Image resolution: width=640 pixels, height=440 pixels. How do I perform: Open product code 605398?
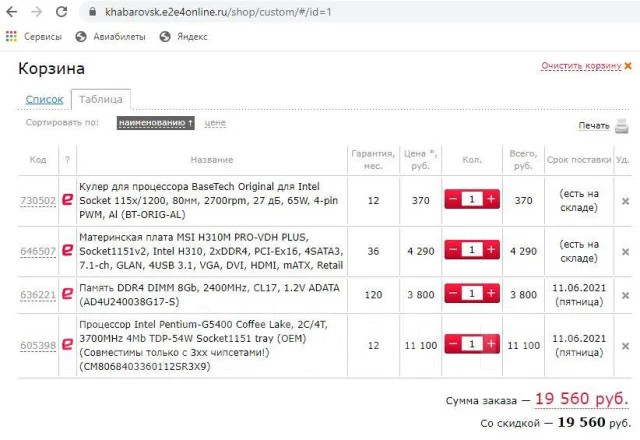point(38,346)
